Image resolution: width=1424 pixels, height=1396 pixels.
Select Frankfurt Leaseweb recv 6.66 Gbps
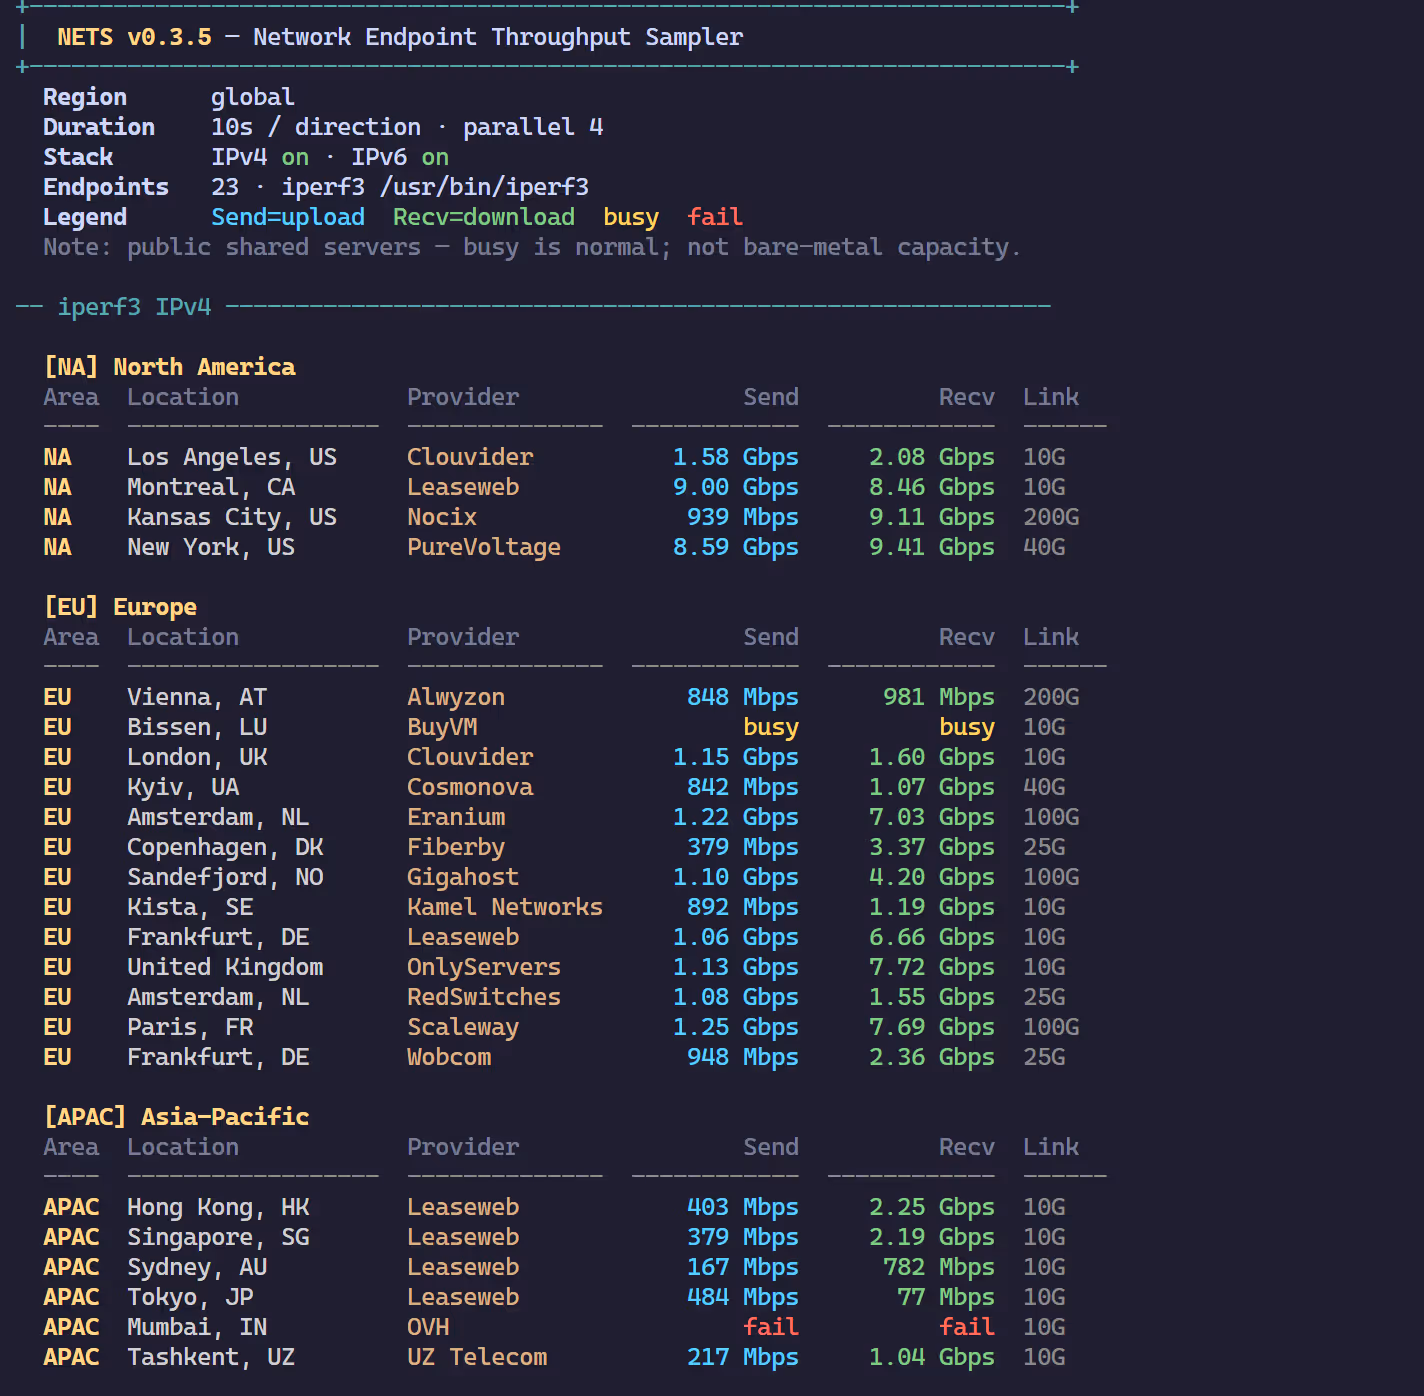pos(932,937)
